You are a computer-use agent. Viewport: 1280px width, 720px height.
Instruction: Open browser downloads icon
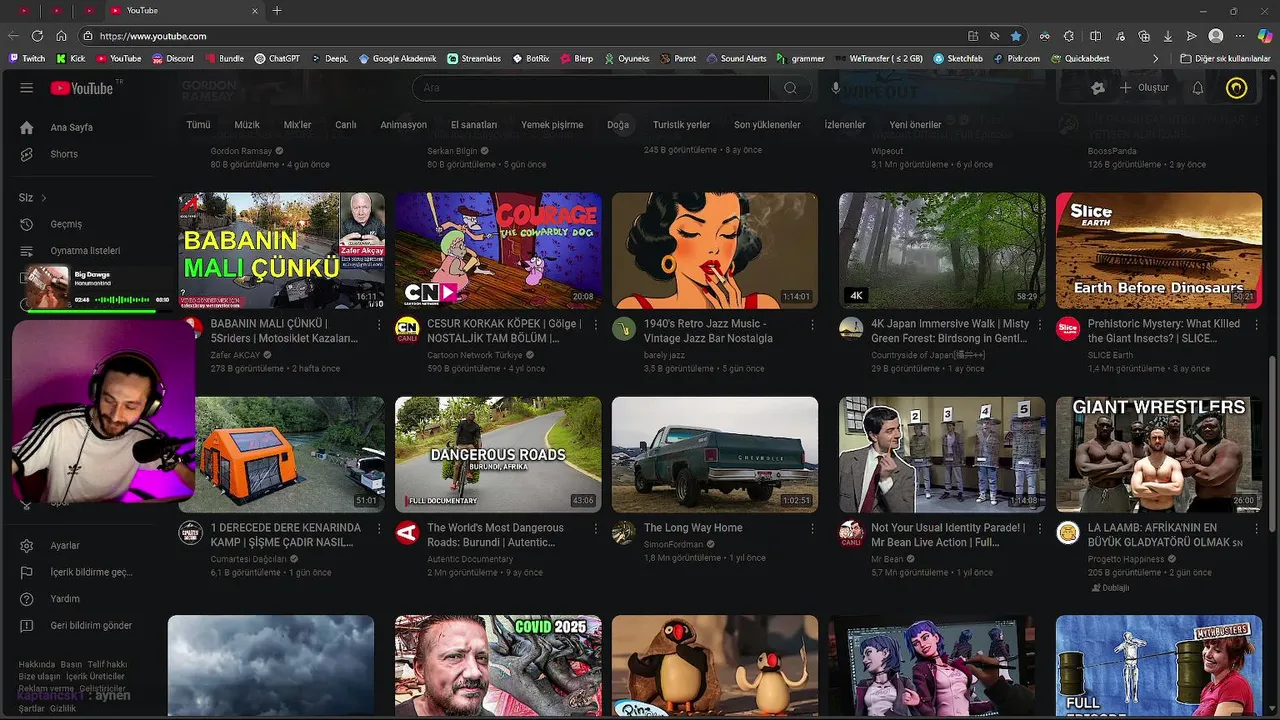1168,36
